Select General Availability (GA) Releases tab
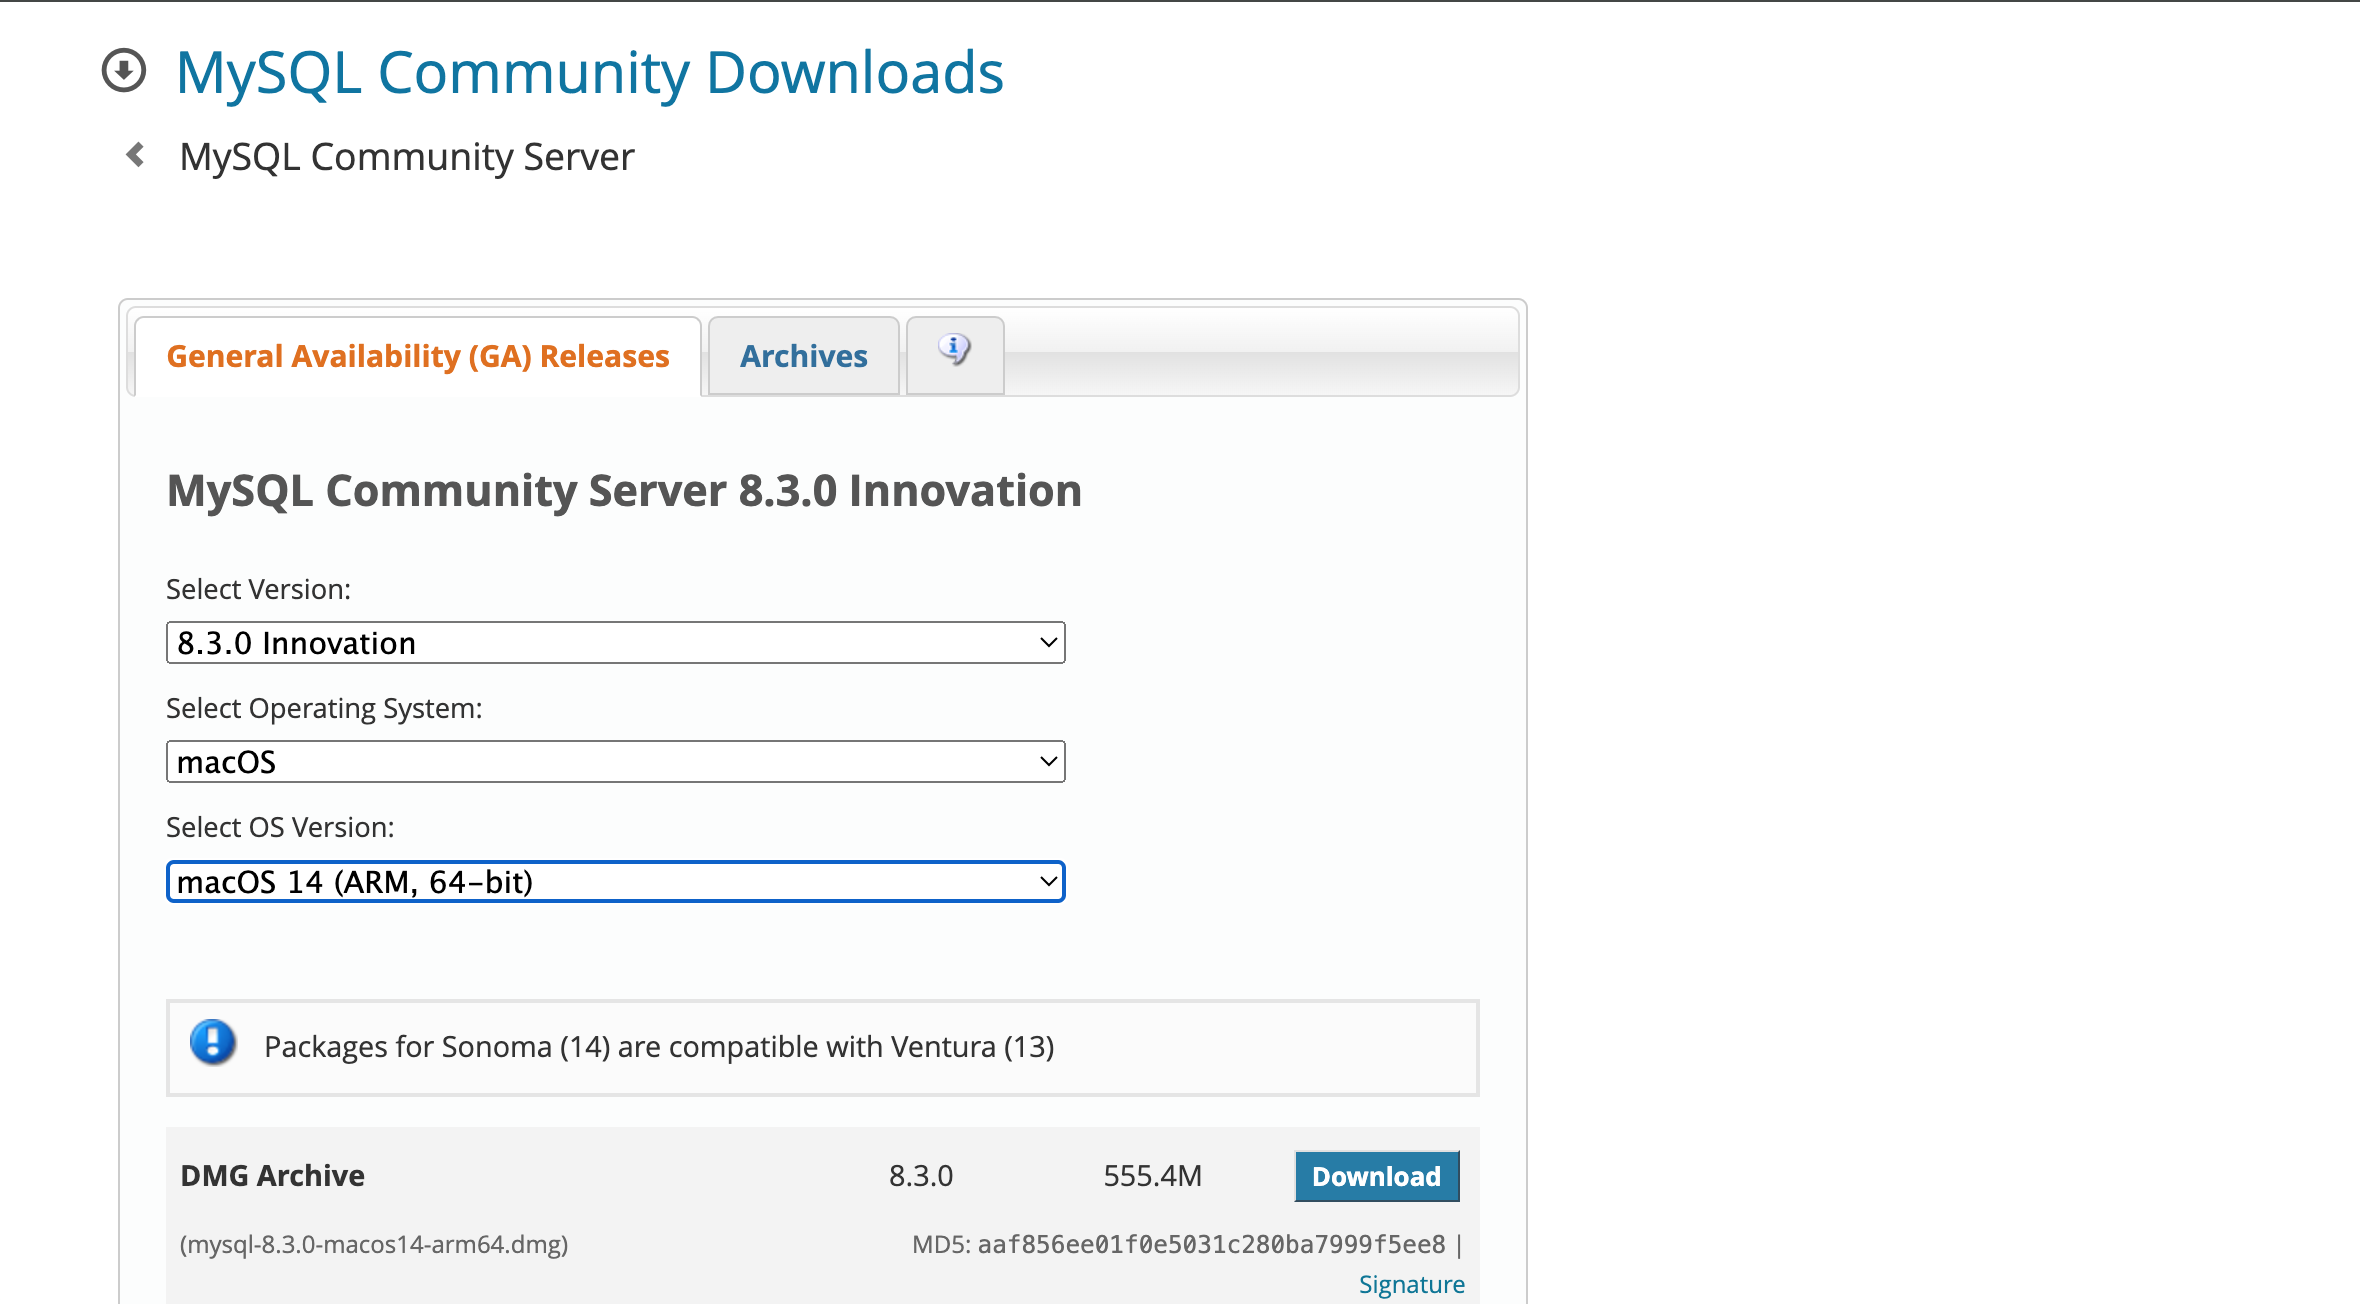Viewport: 2360px width, 1304px height. (418, 356)
